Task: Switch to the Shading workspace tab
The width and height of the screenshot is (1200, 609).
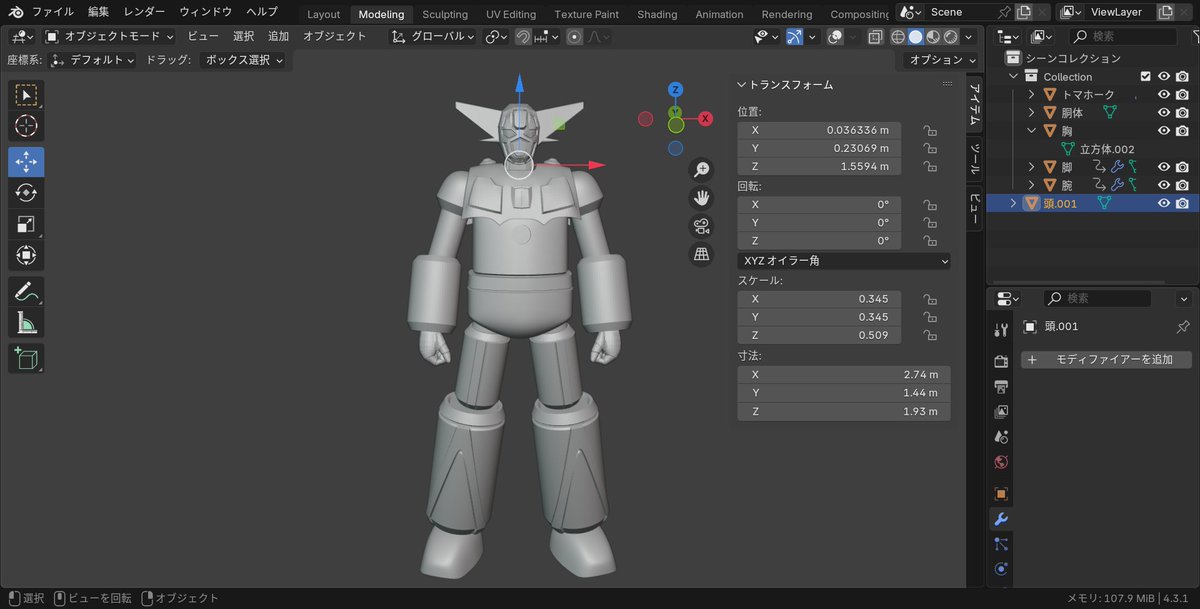Action: point(657,14)
